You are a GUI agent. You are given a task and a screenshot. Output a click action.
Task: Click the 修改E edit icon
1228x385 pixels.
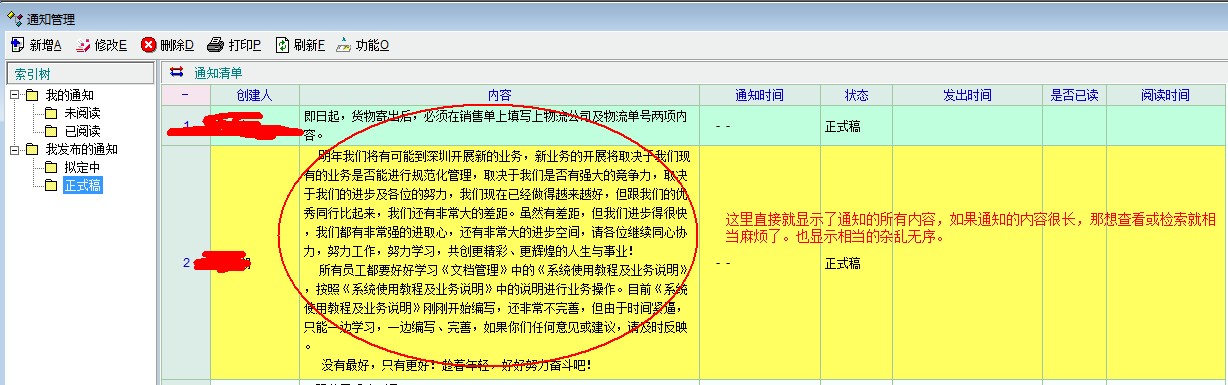[x=83, y=45]
